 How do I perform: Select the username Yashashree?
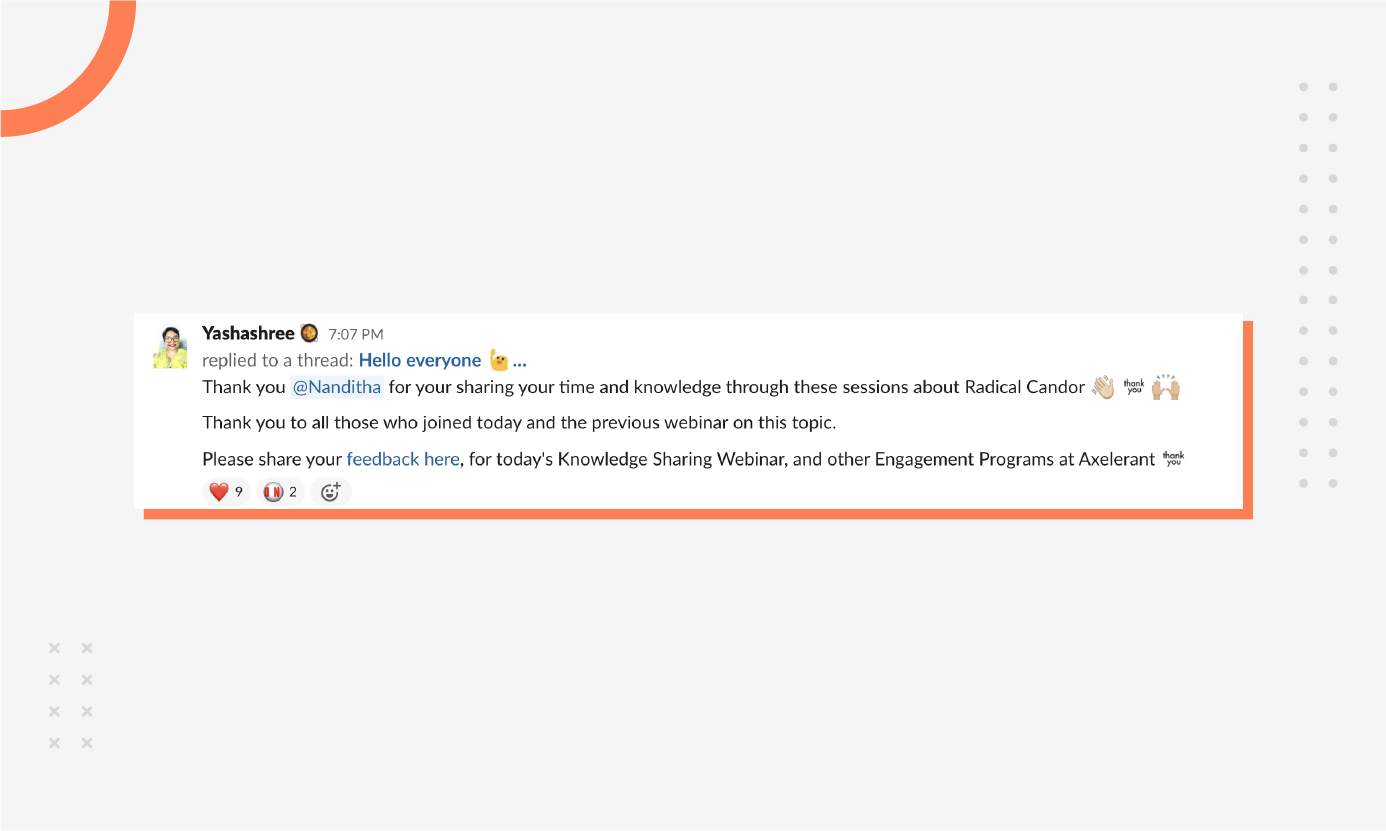247,333
